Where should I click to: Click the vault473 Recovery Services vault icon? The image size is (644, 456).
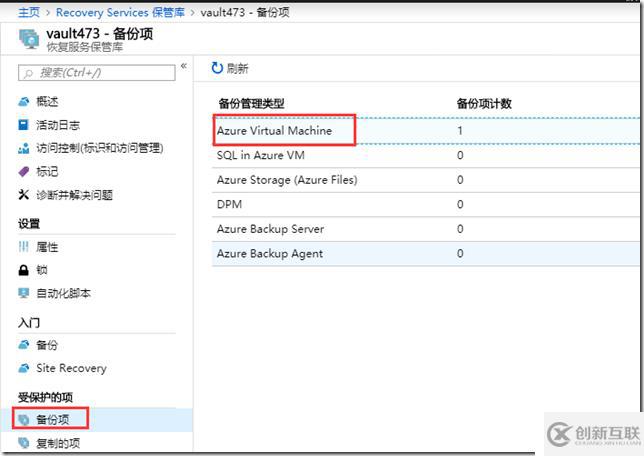coord(29,39)
